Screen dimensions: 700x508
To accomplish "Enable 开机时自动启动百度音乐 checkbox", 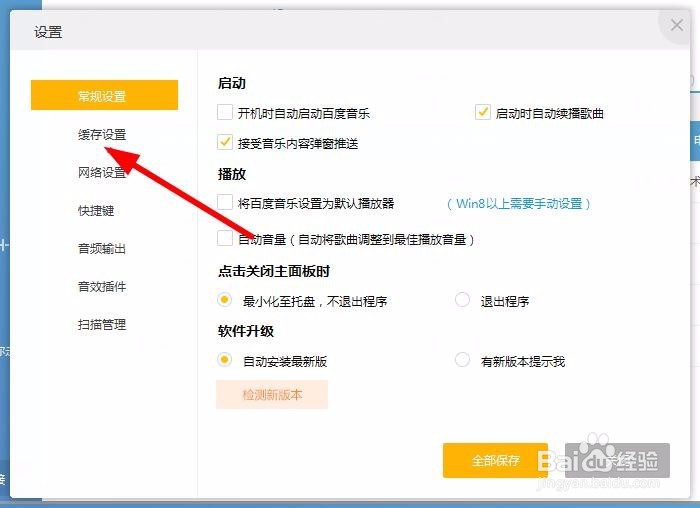I will [225, 112].
